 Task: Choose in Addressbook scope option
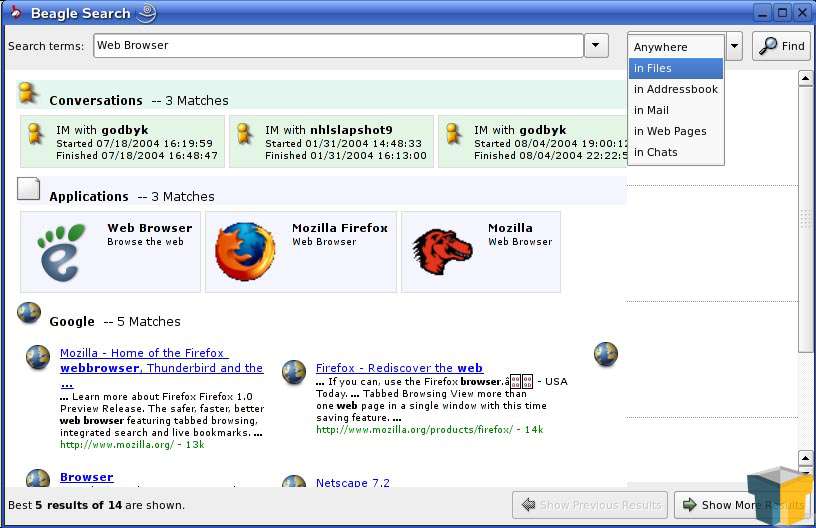(675, 89)
